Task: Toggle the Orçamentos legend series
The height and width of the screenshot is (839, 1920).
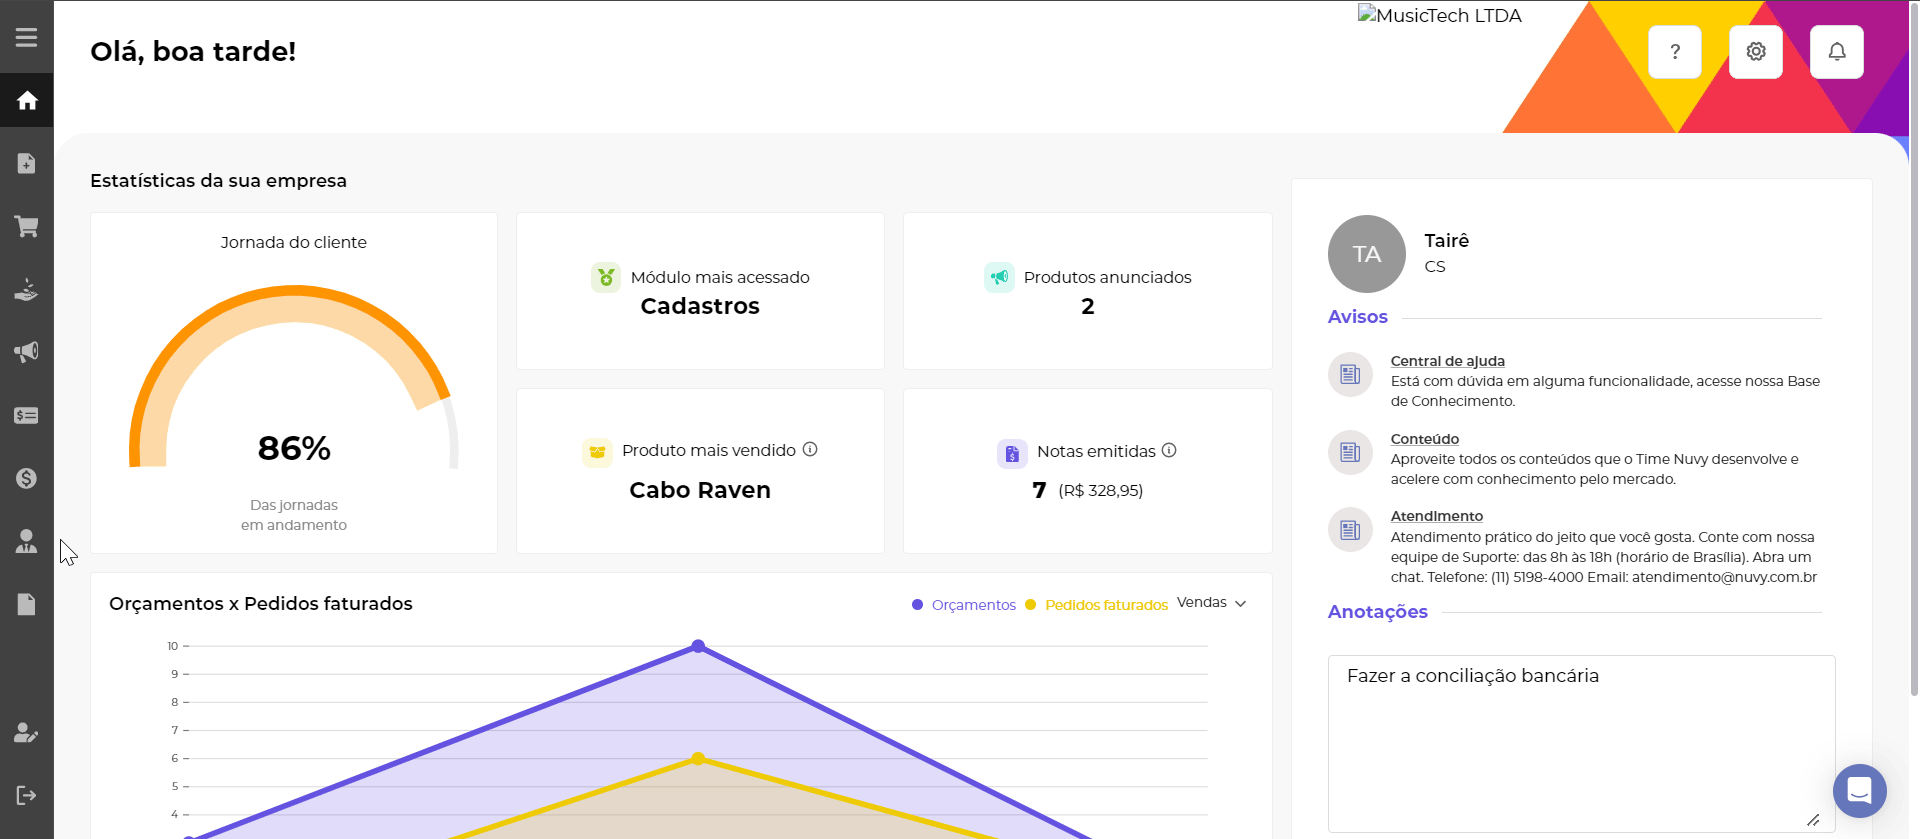Action: coord(964,605)
